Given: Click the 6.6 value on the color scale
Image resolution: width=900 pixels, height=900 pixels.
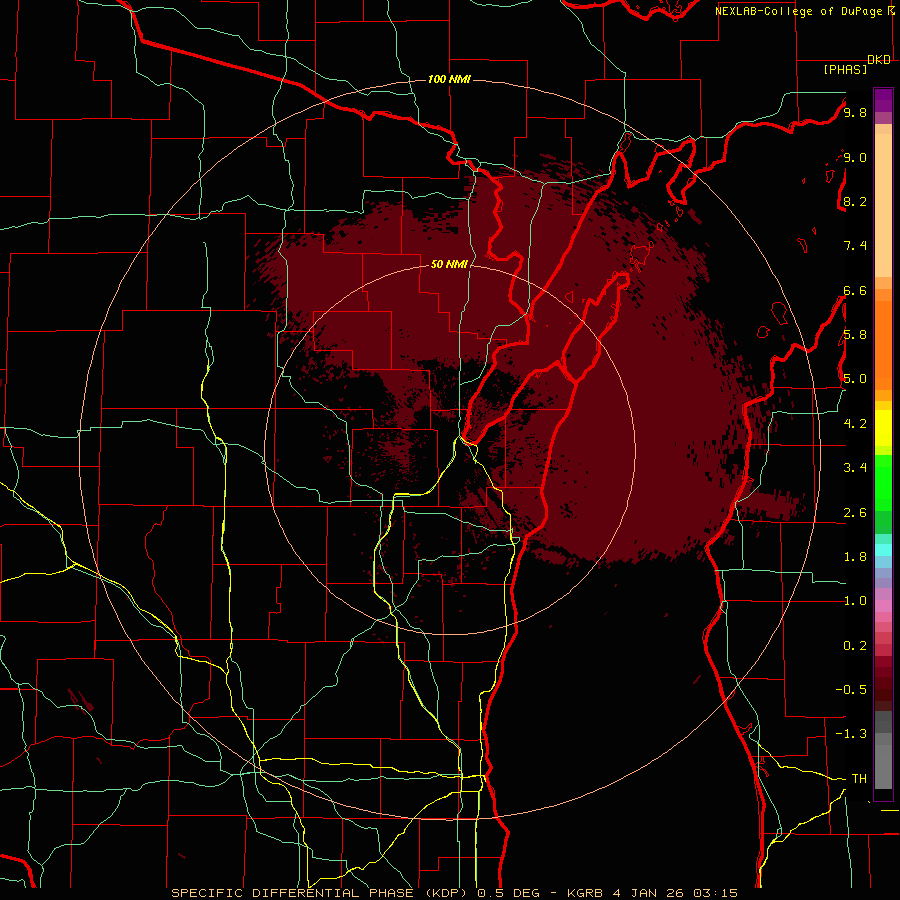Looking at the screenshot, I should (855, 290).
